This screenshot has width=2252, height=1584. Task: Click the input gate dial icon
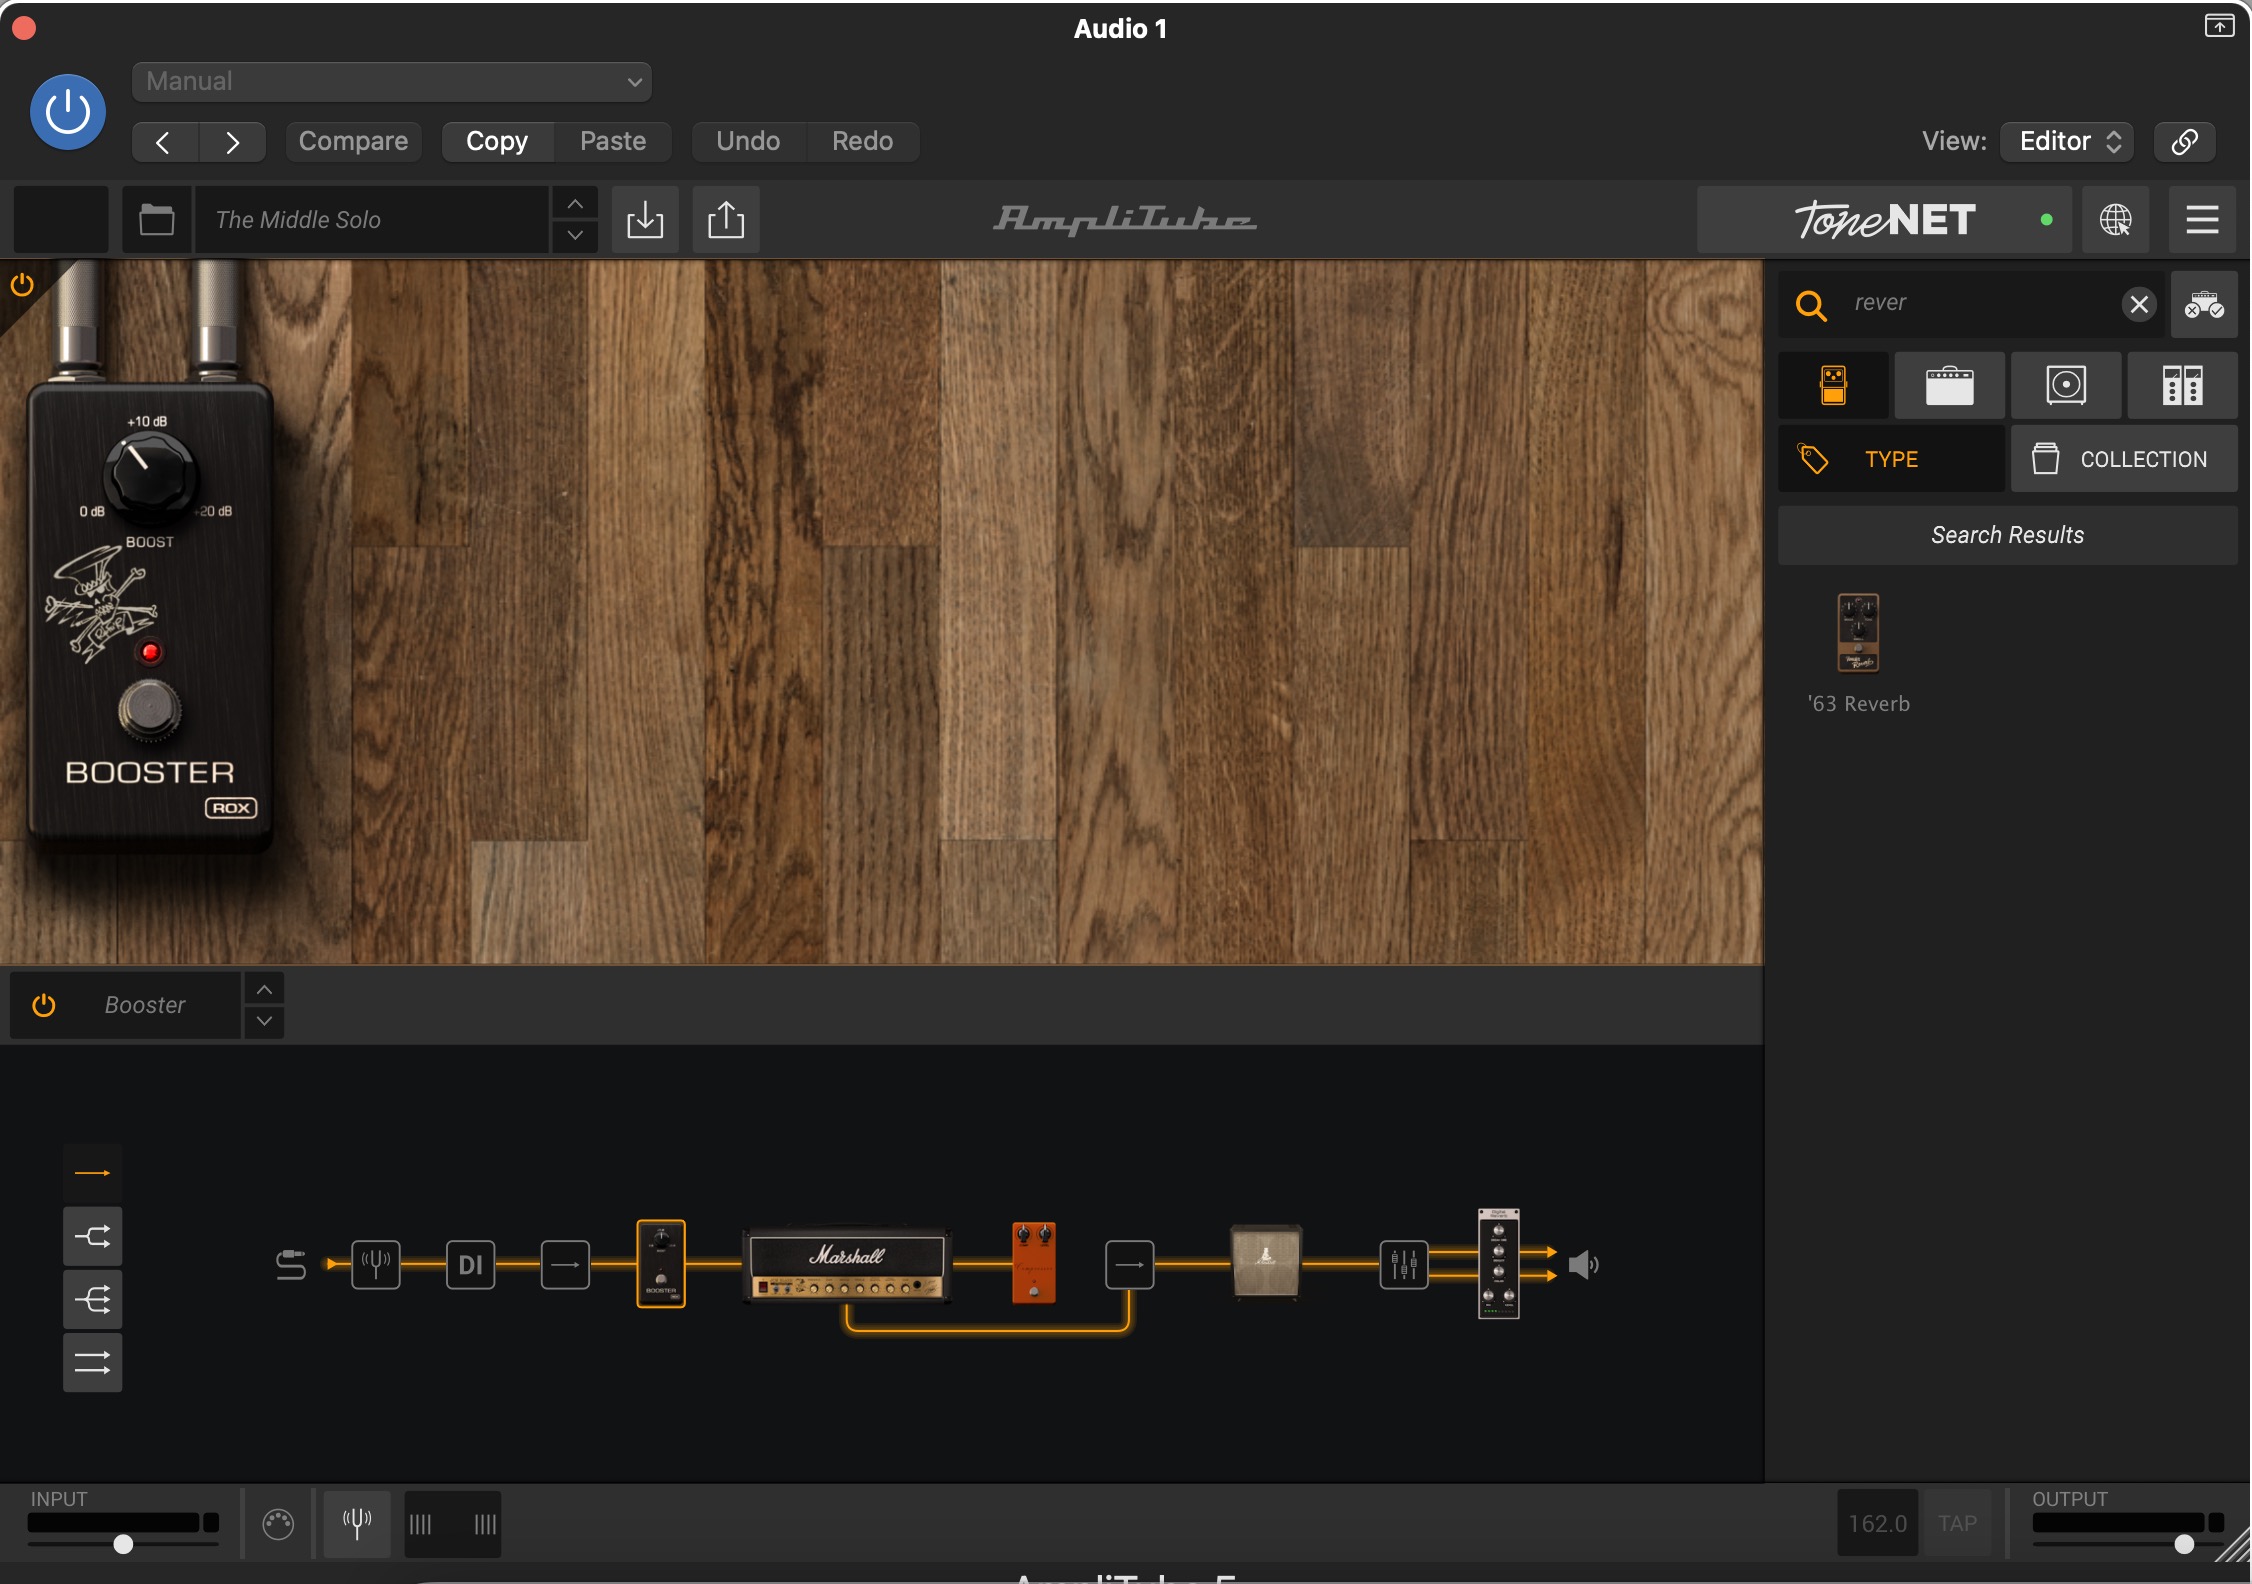click(278, 1524)
